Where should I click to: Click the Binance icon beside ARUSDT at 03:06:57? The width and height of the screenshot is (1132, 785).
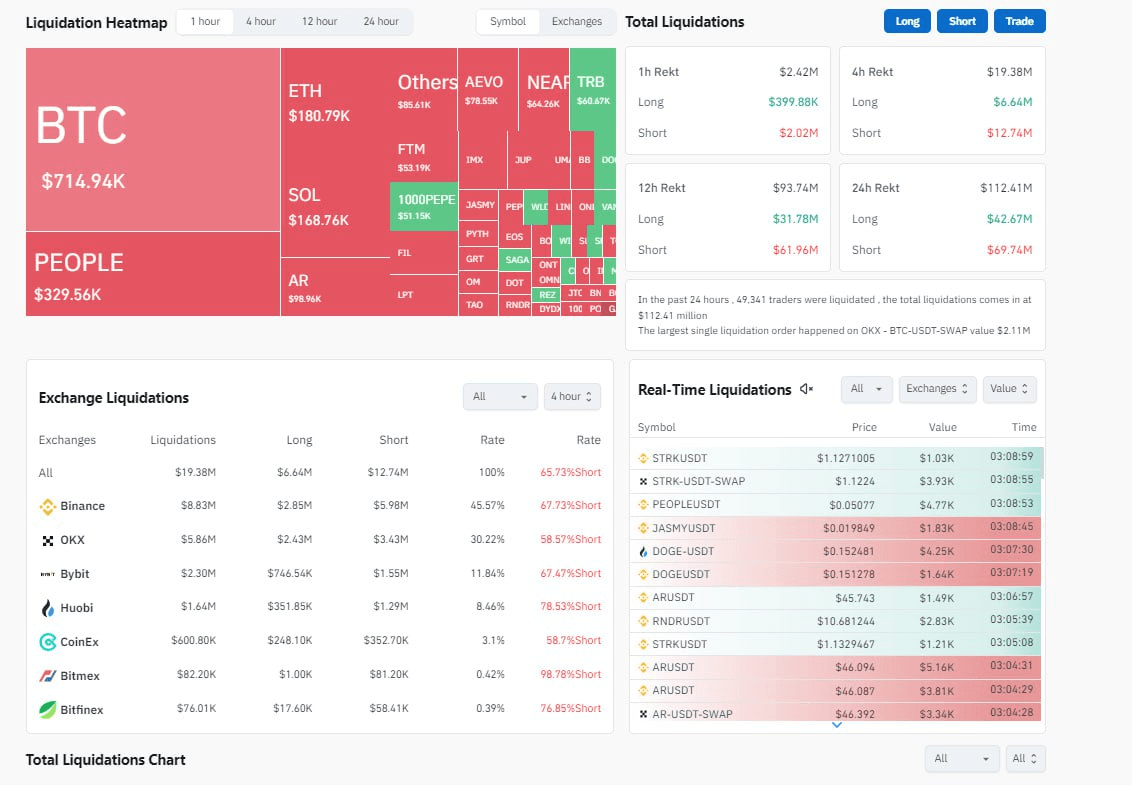[643, 598]
